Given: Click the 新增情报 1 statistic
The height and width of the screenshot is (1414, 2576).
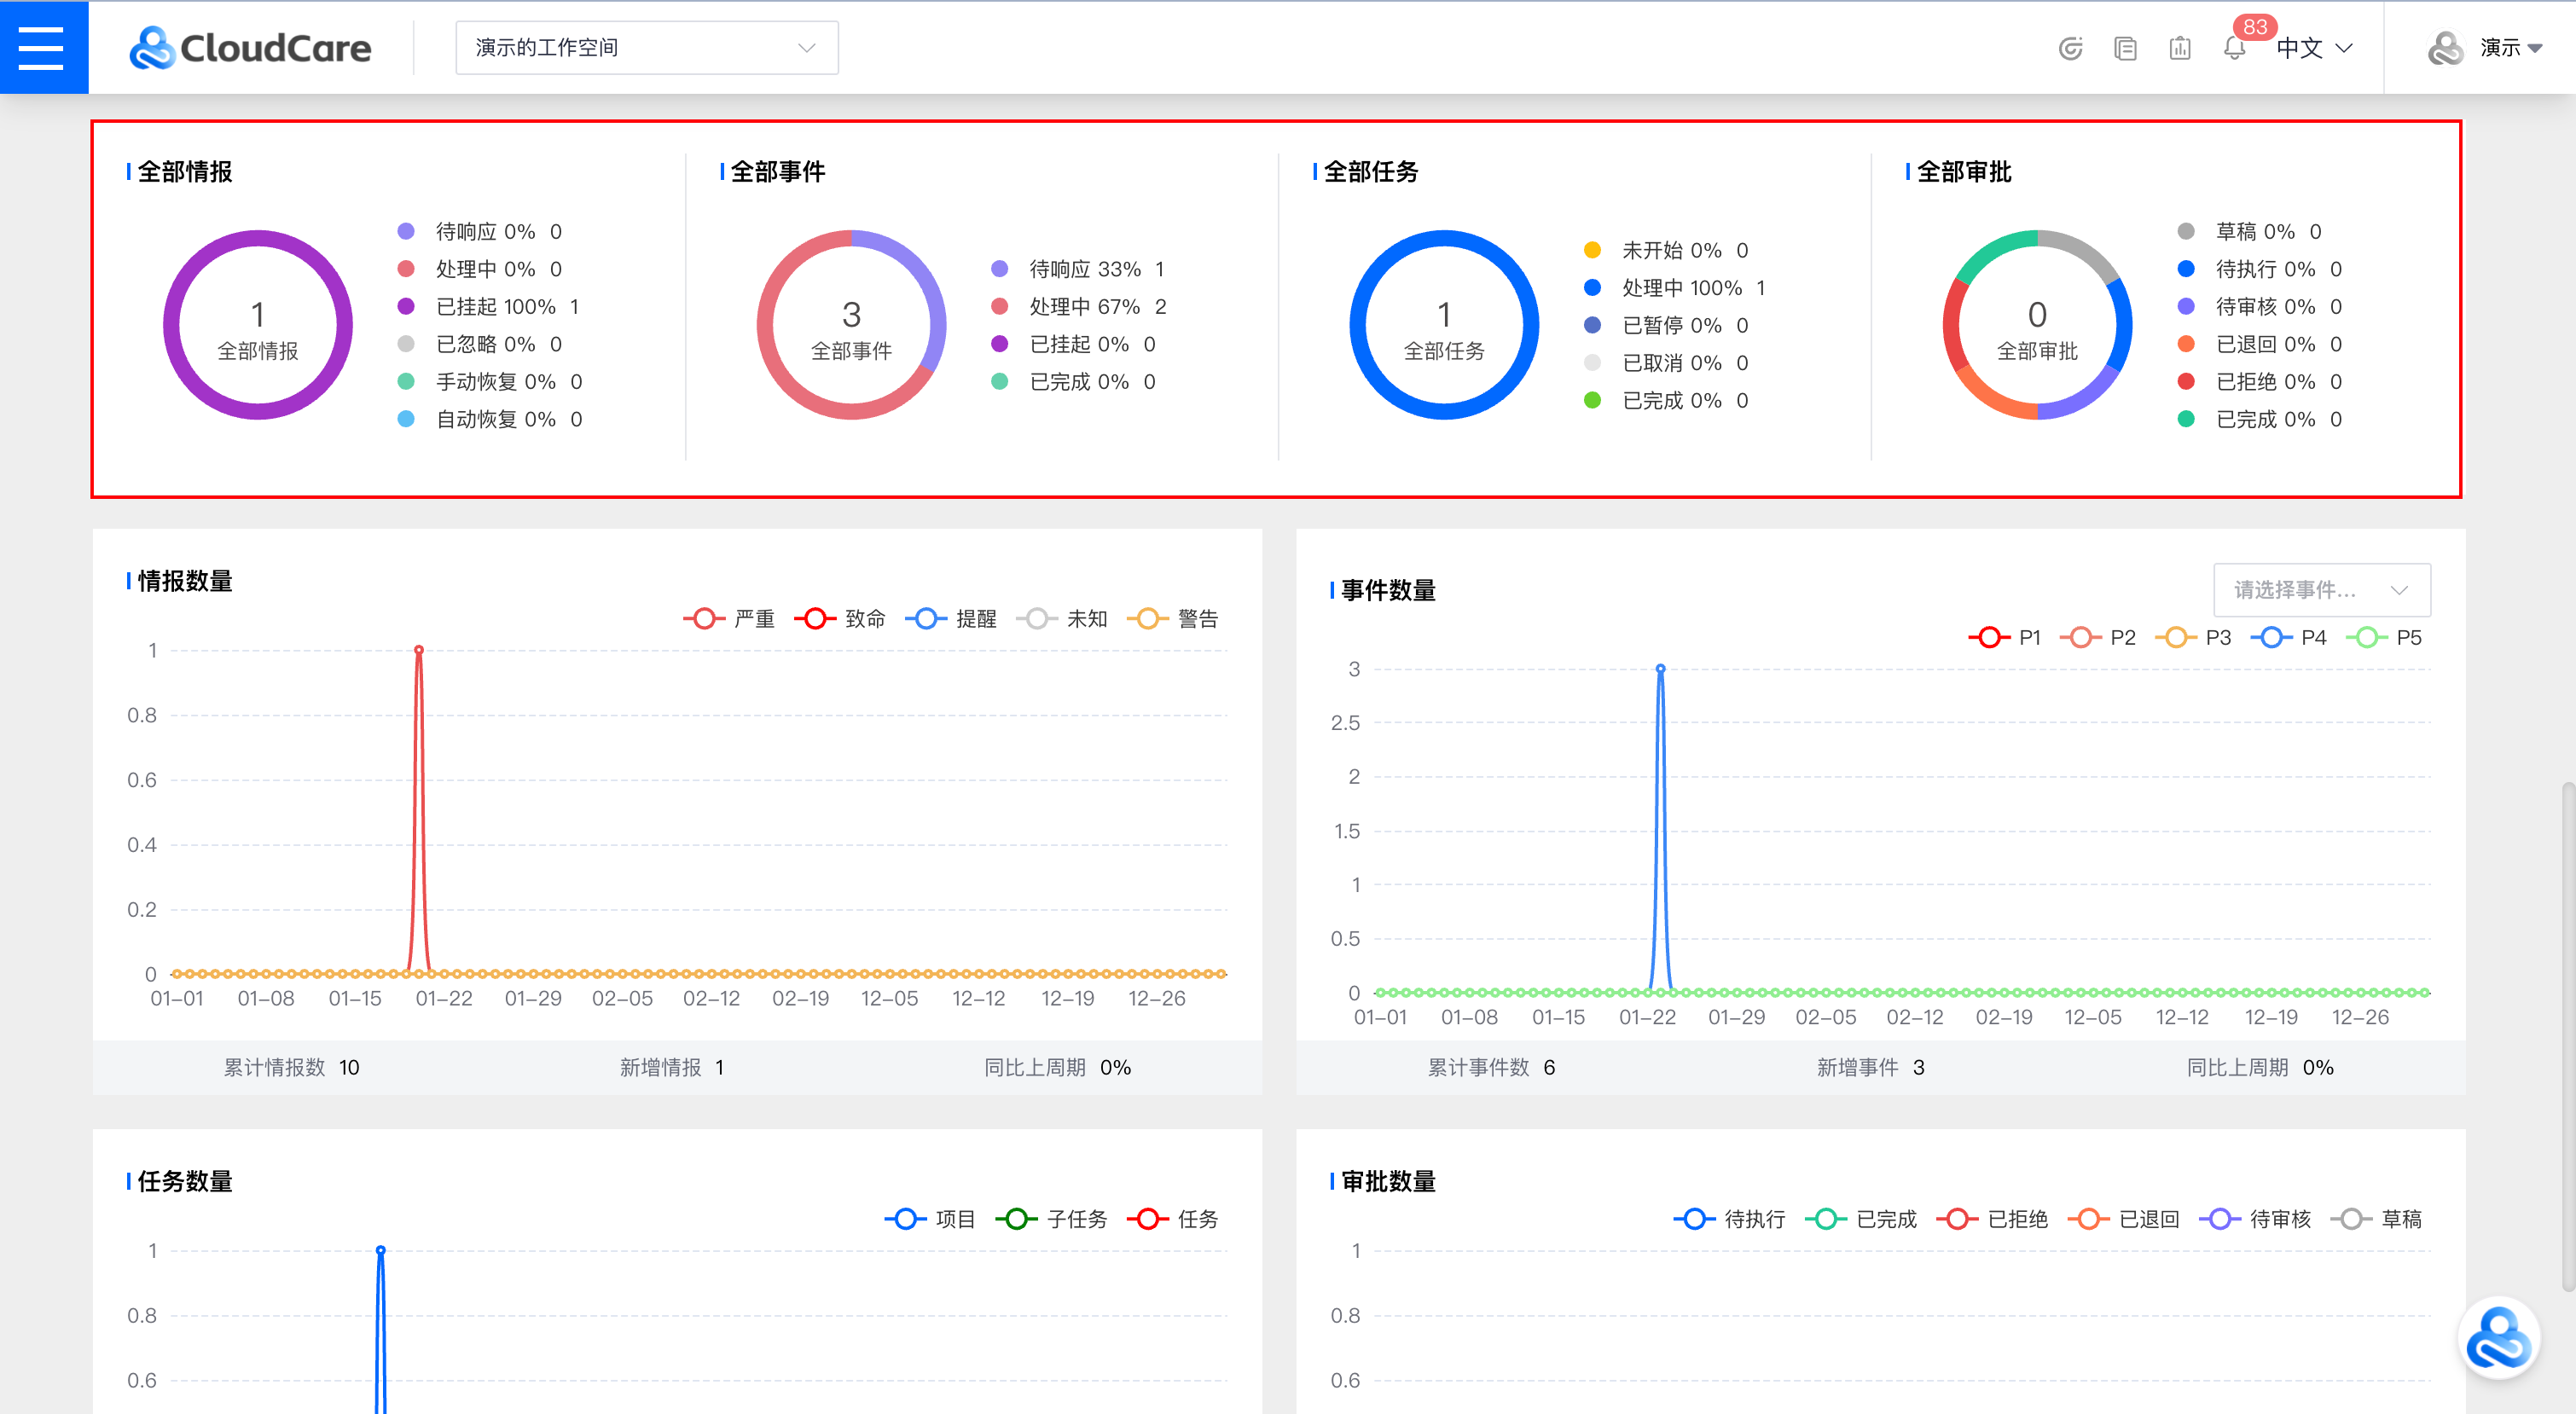Looking at the screenshot, I should click(x=672, y=1068).
